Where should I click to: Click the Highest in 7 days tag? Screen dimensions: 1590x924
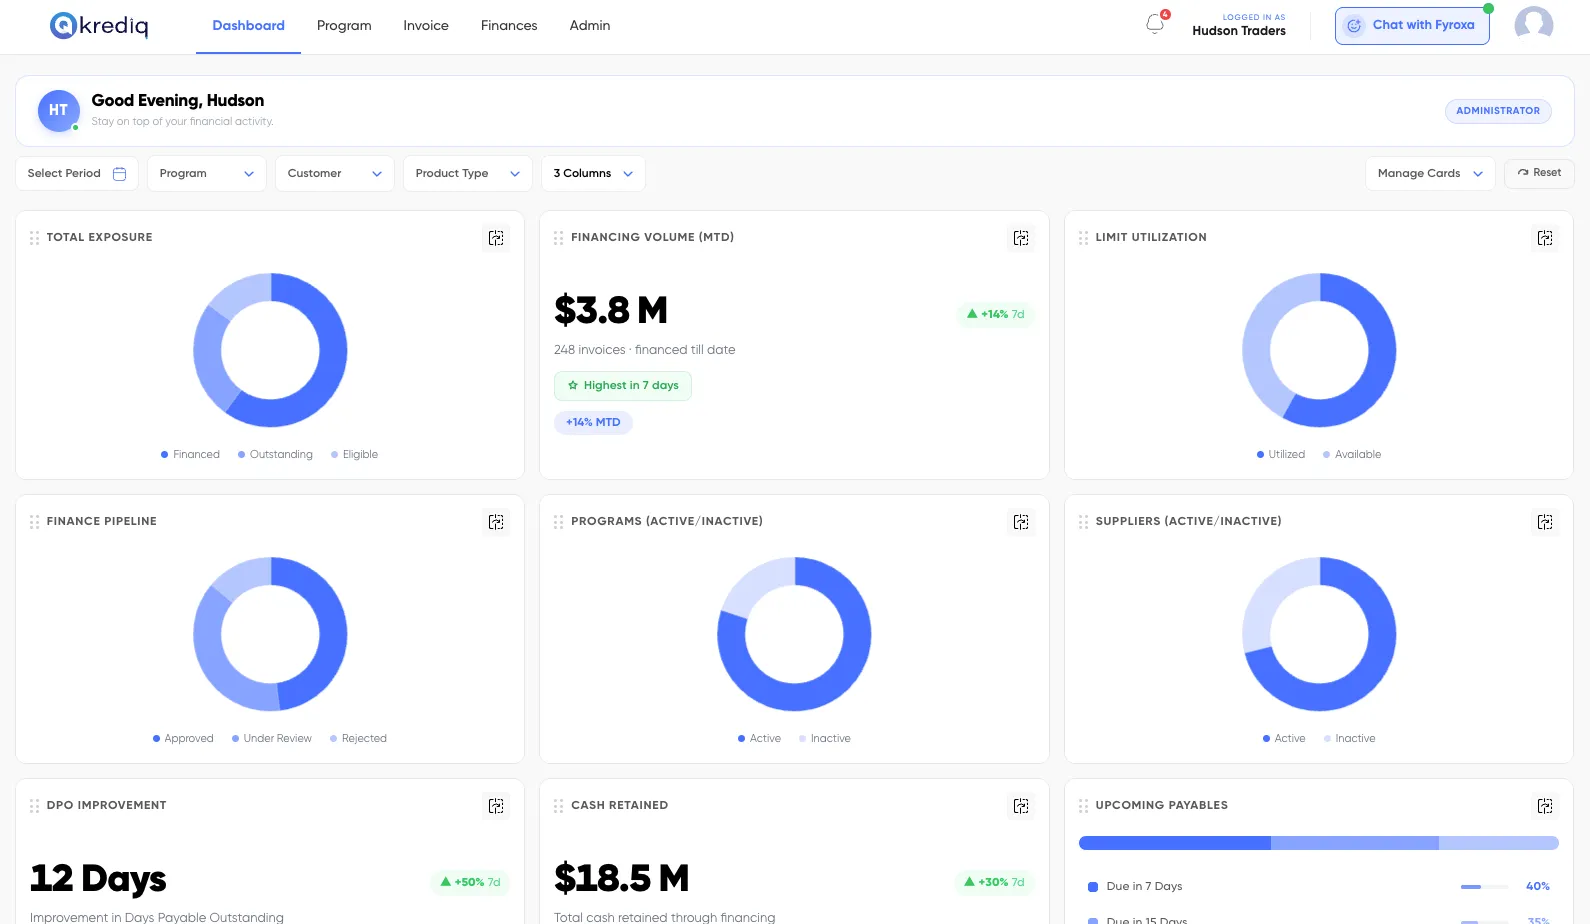pyautogui.click(x=623, y=386)
